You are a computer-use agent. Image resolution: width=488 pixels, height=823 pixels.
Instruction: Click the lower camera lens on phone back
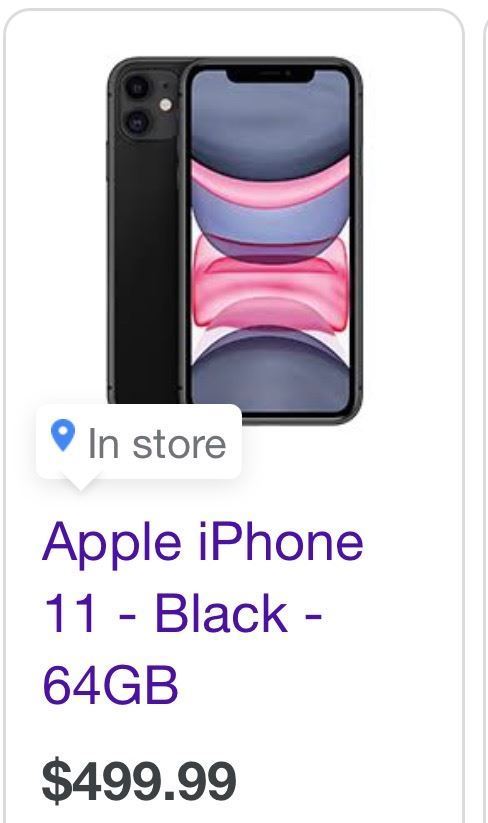137,123
